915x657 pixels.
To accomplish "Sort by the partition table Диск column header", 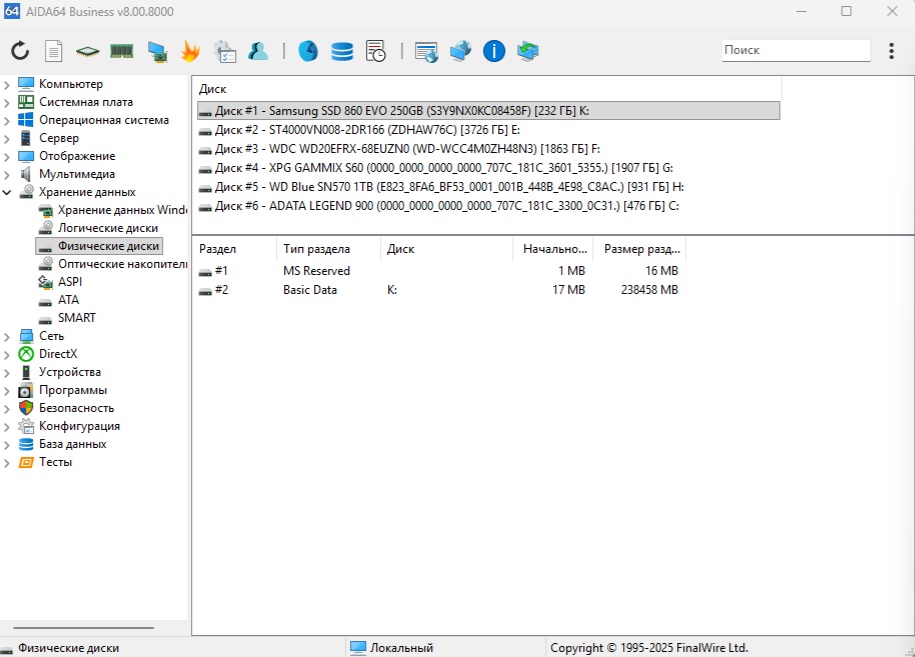I will coord(447,249).
